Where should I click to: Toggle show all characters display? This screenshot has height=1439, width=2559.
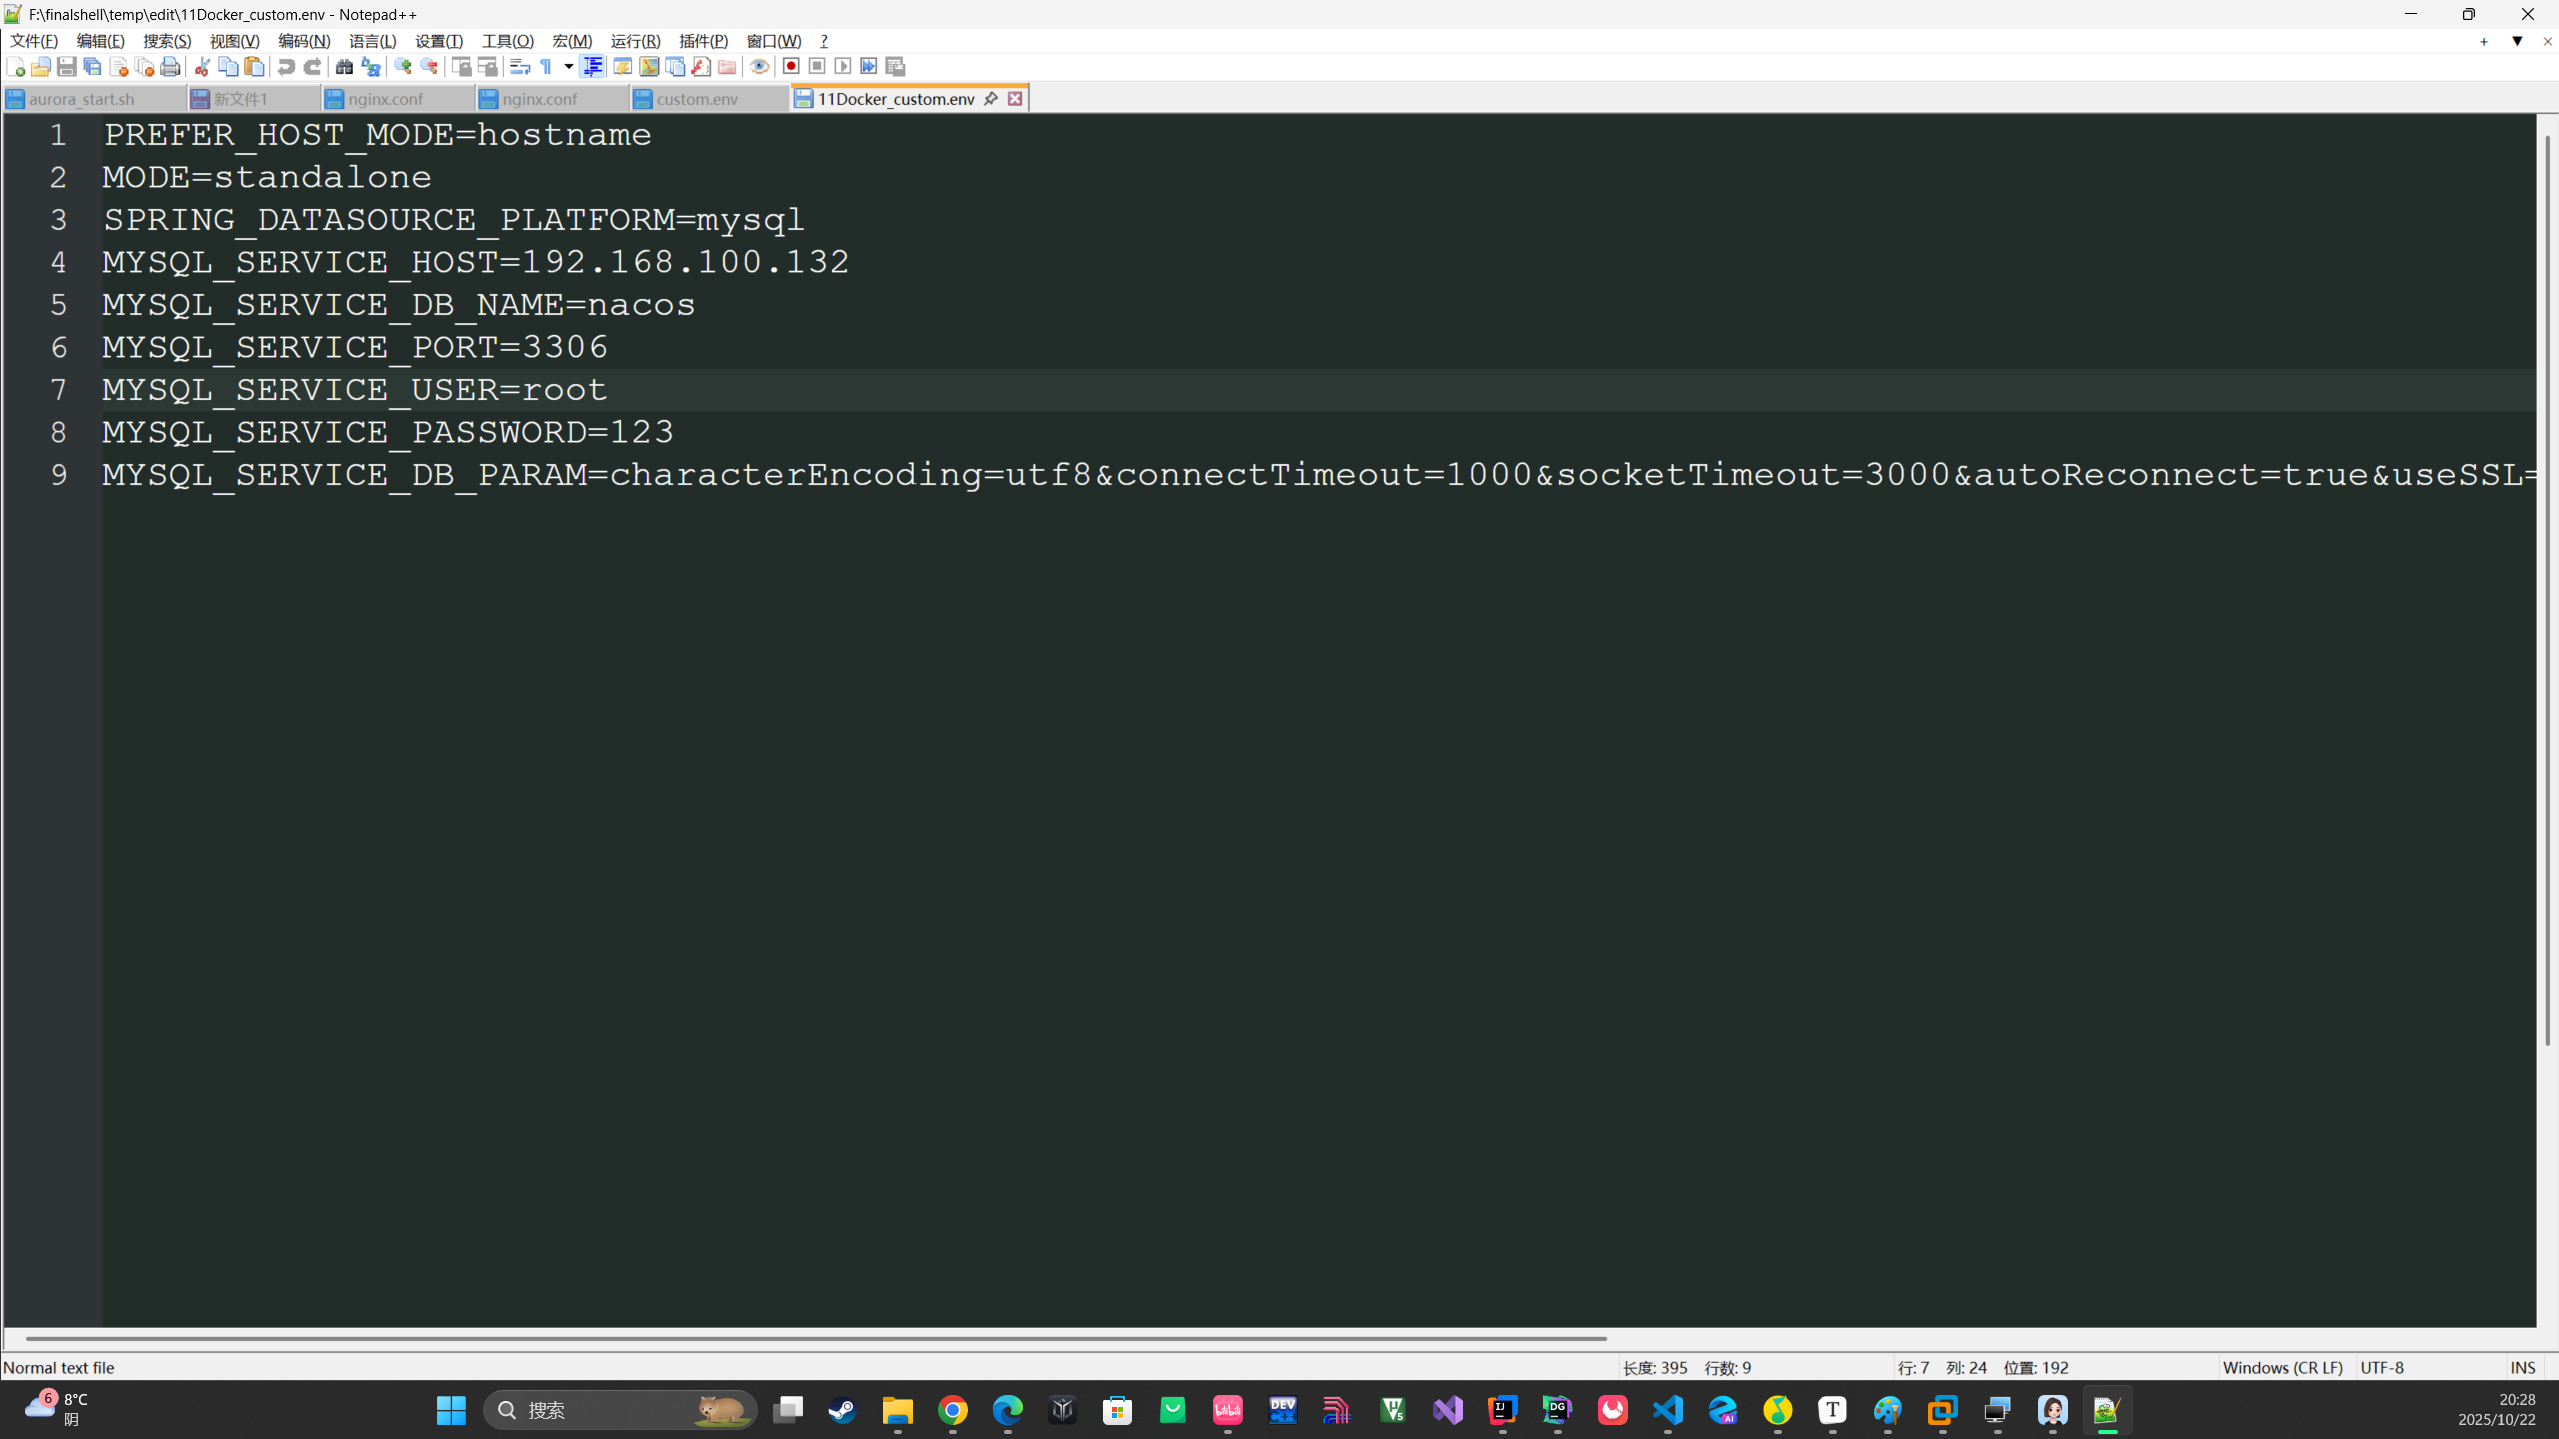click(x=547, y=66)
